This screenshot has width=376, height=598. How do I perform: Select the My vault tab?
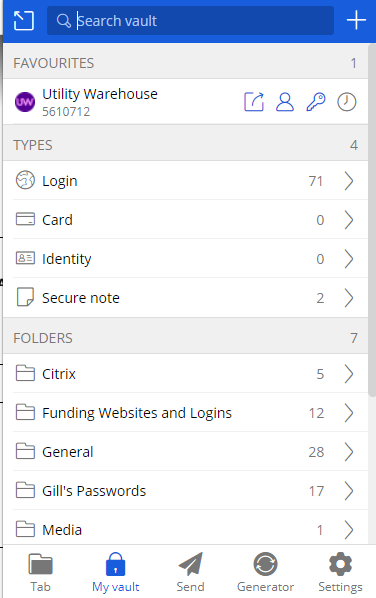coord(116,572)
